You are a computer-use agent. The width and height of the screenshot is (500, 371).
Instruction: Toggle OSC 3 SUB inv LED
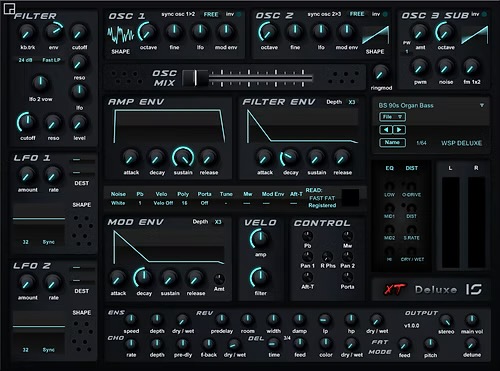coord(484,14)
